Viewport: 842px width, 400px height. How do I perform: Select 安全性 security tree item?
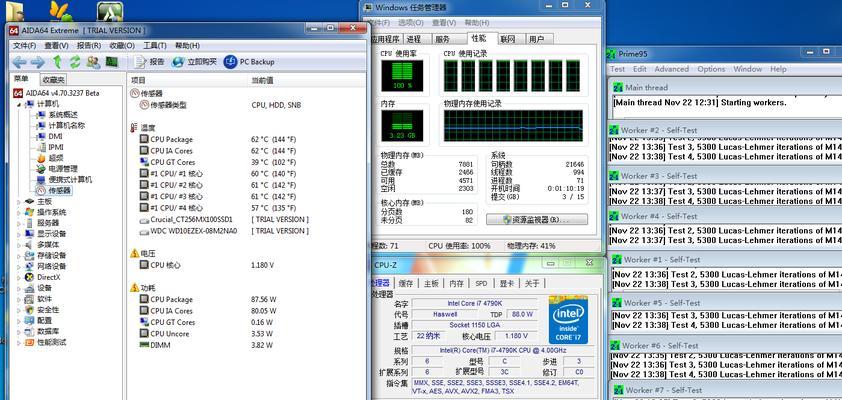click(48, 310)
